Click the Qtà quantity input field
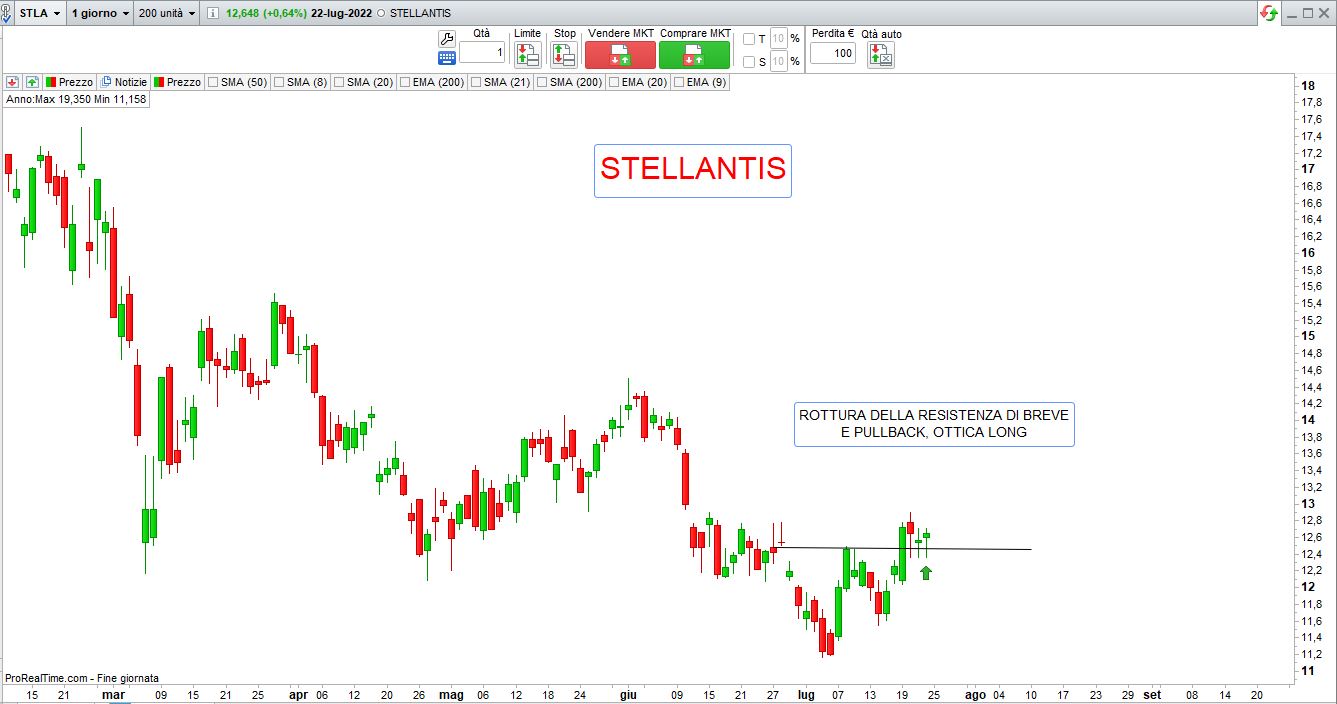Image resolution: width=1337 pixels, height=704 pixels. pyautogui.click(x=482, y=53)
